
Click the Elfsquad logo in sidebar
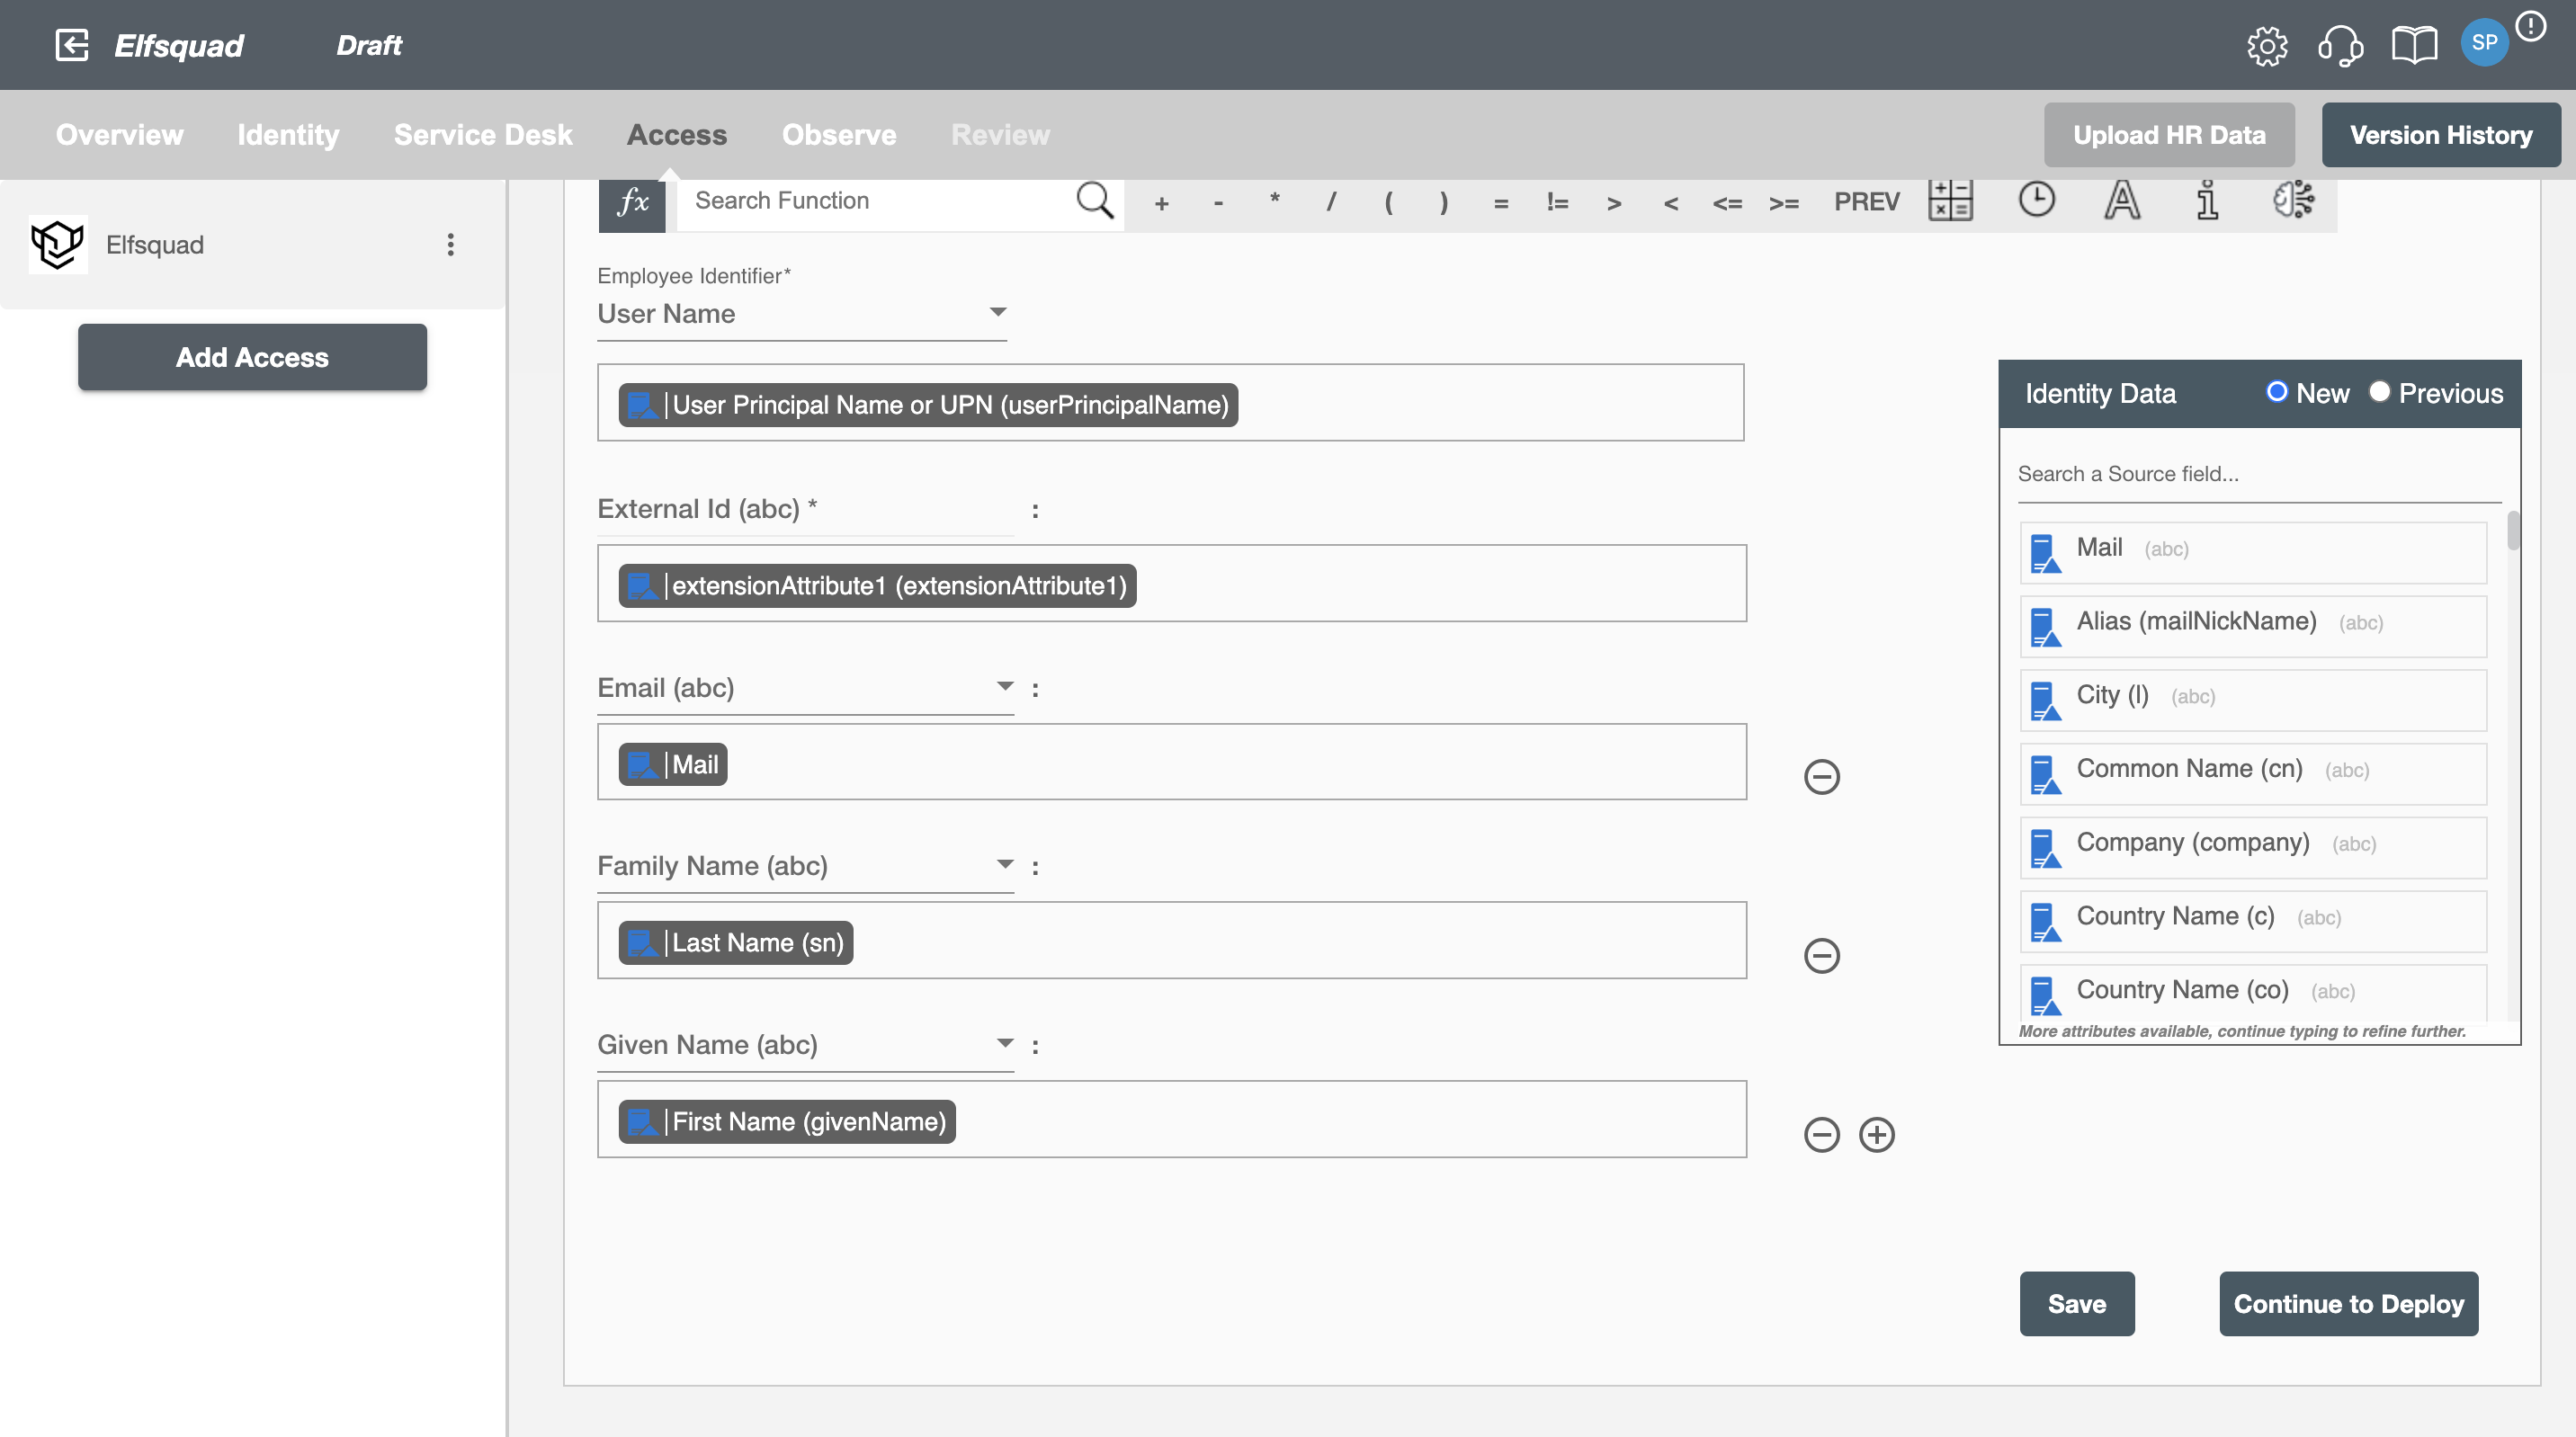coord(57,244)
